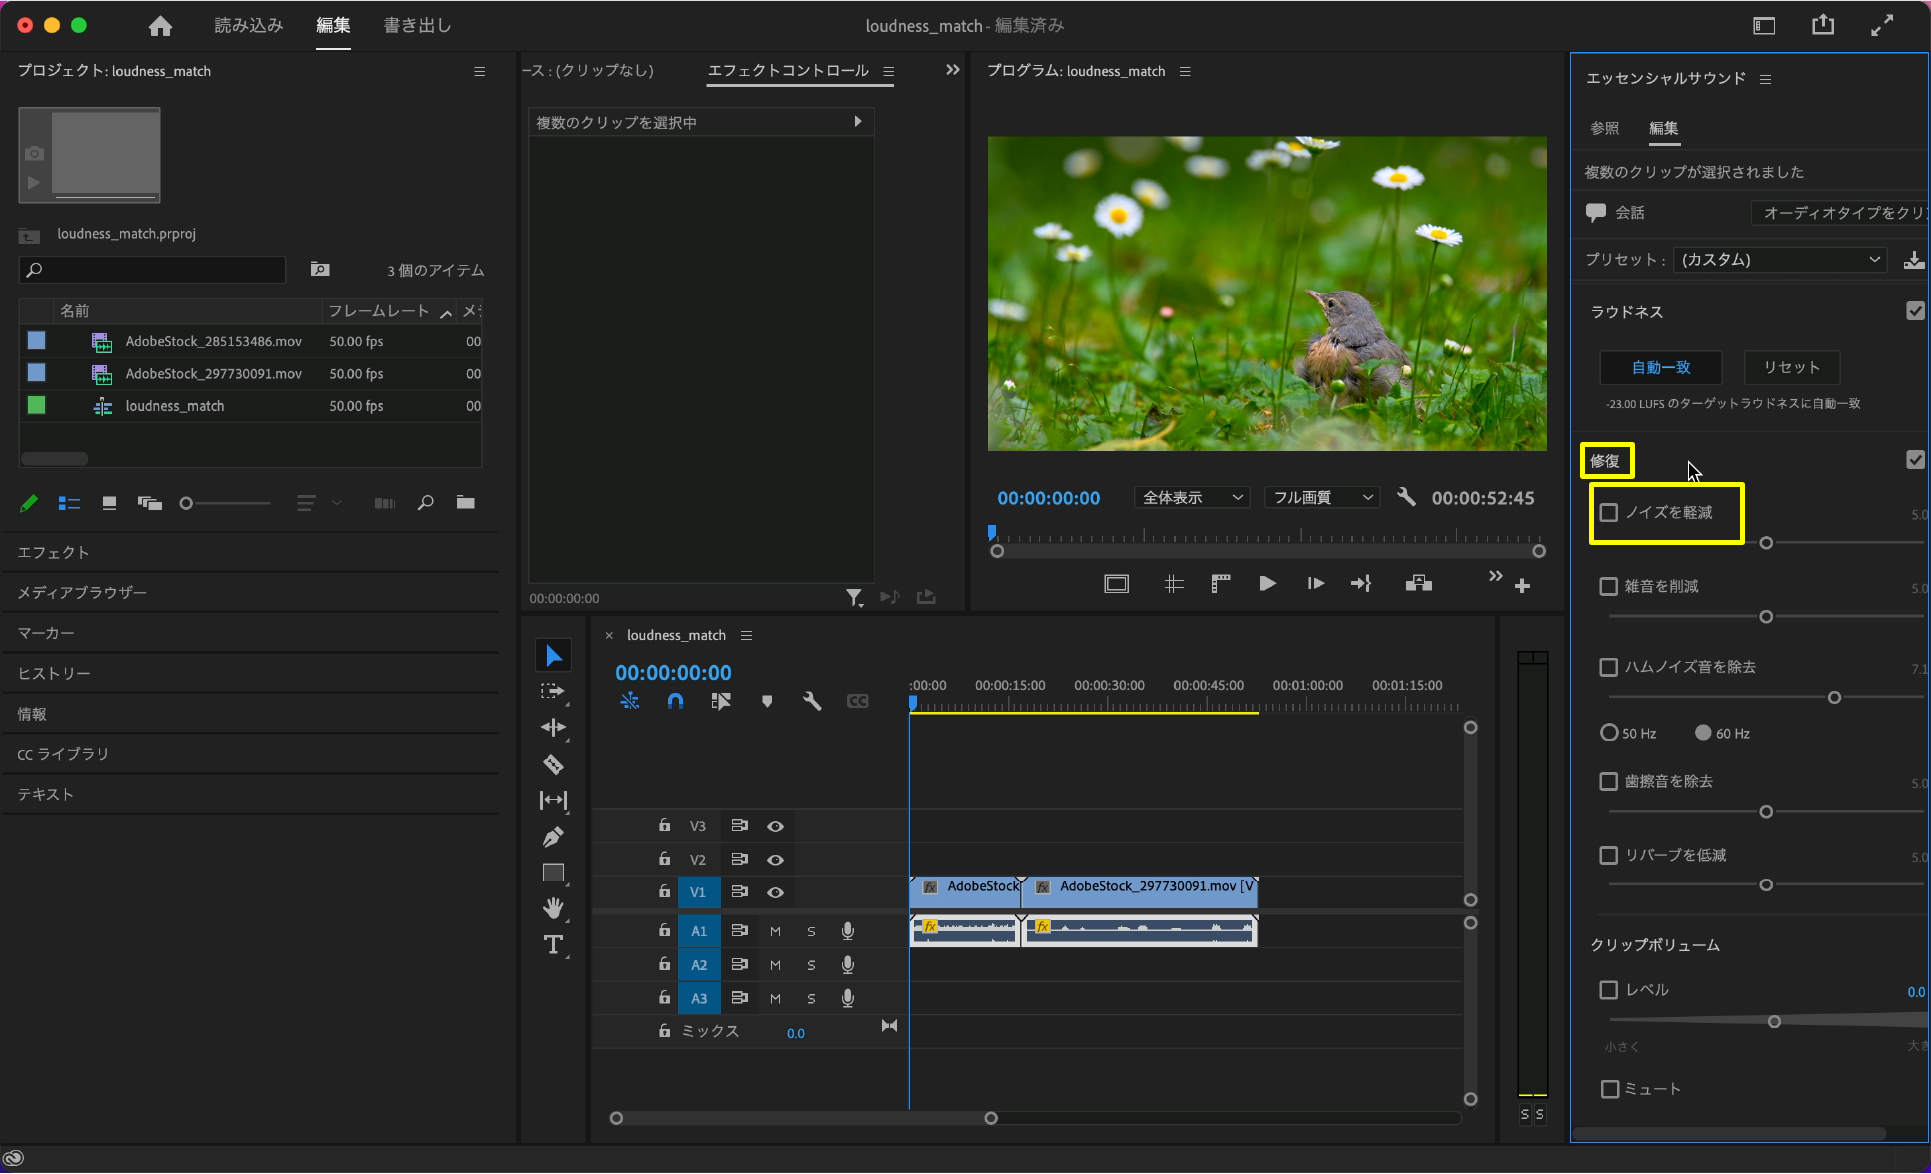This screenshot has width=1931, height=1174.
Task: Open the timeline display settings wrench
Action: [812, 701]
